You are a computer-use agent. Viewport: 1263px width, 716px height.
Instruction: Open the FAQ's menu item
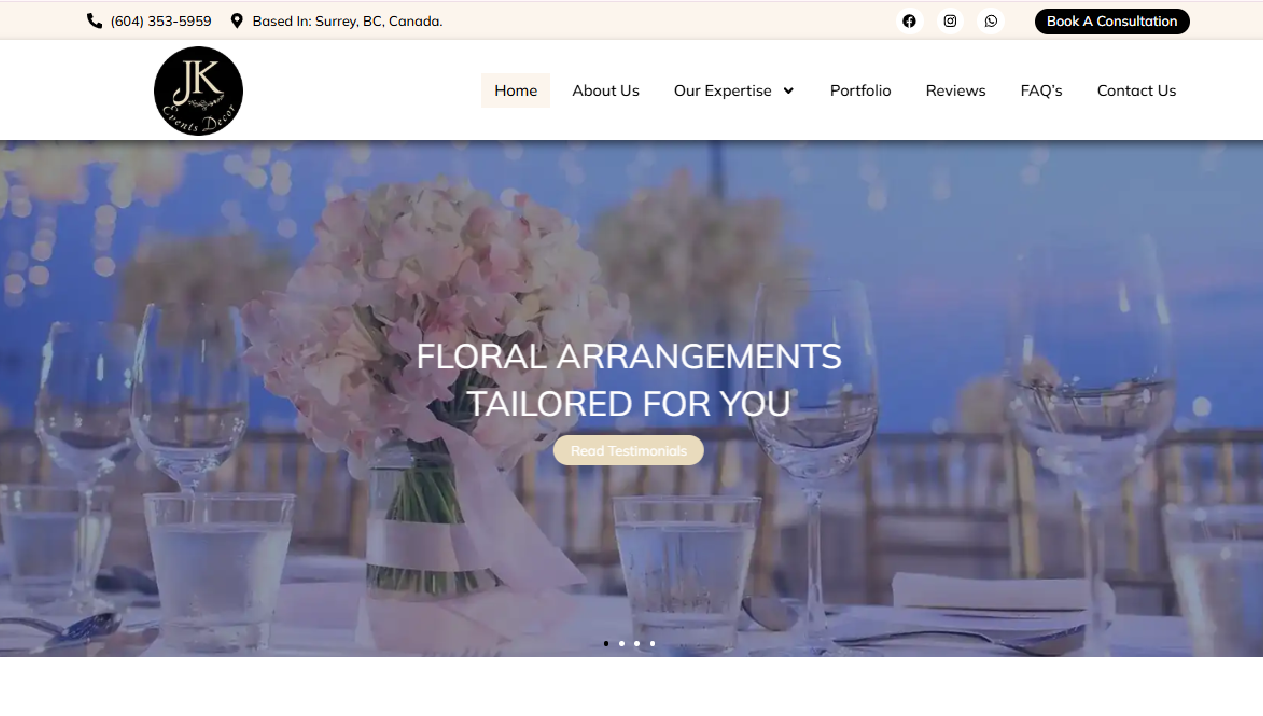point(1041,91)
